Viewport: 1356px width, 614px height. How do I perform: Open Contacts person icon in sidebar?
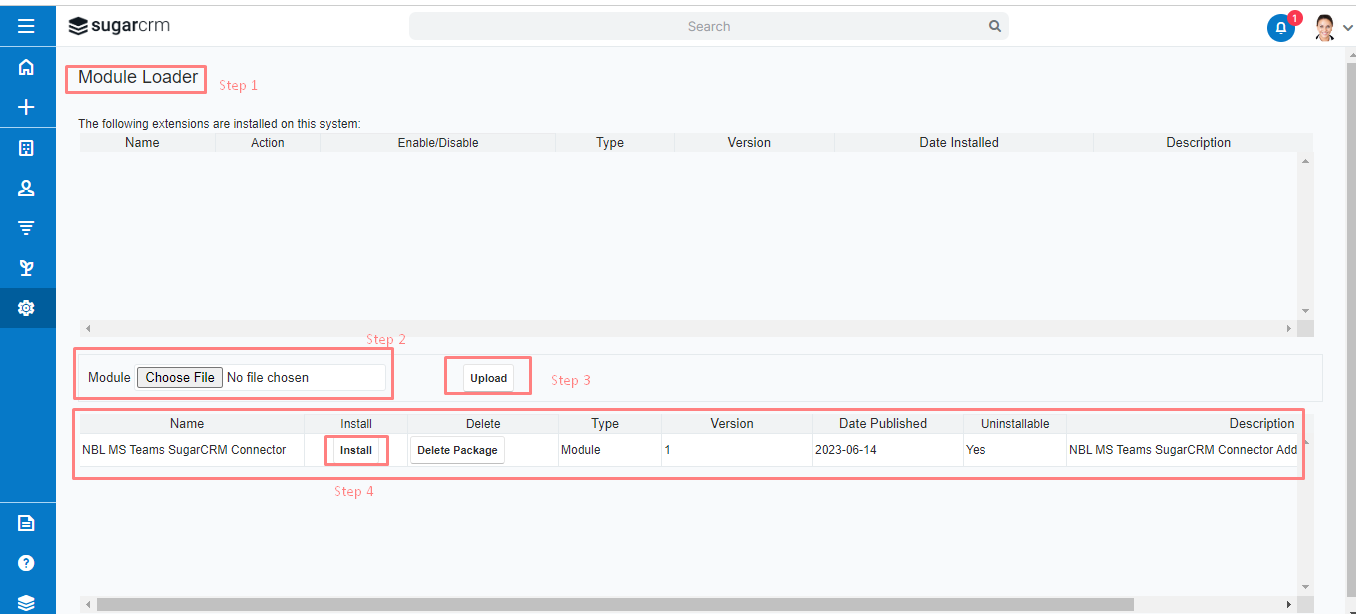pyautogui.click(x=27, y=188)
